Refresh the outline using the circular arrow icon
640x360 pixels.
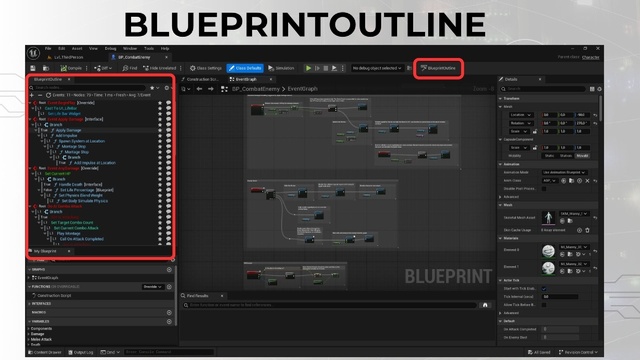click(x=48, y=95)
